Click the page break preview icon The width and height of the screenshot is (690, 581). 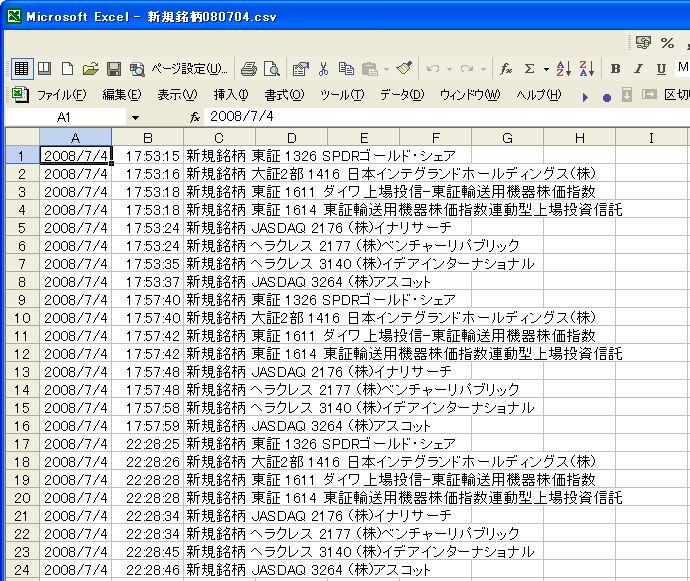click(x=44, y=69)
